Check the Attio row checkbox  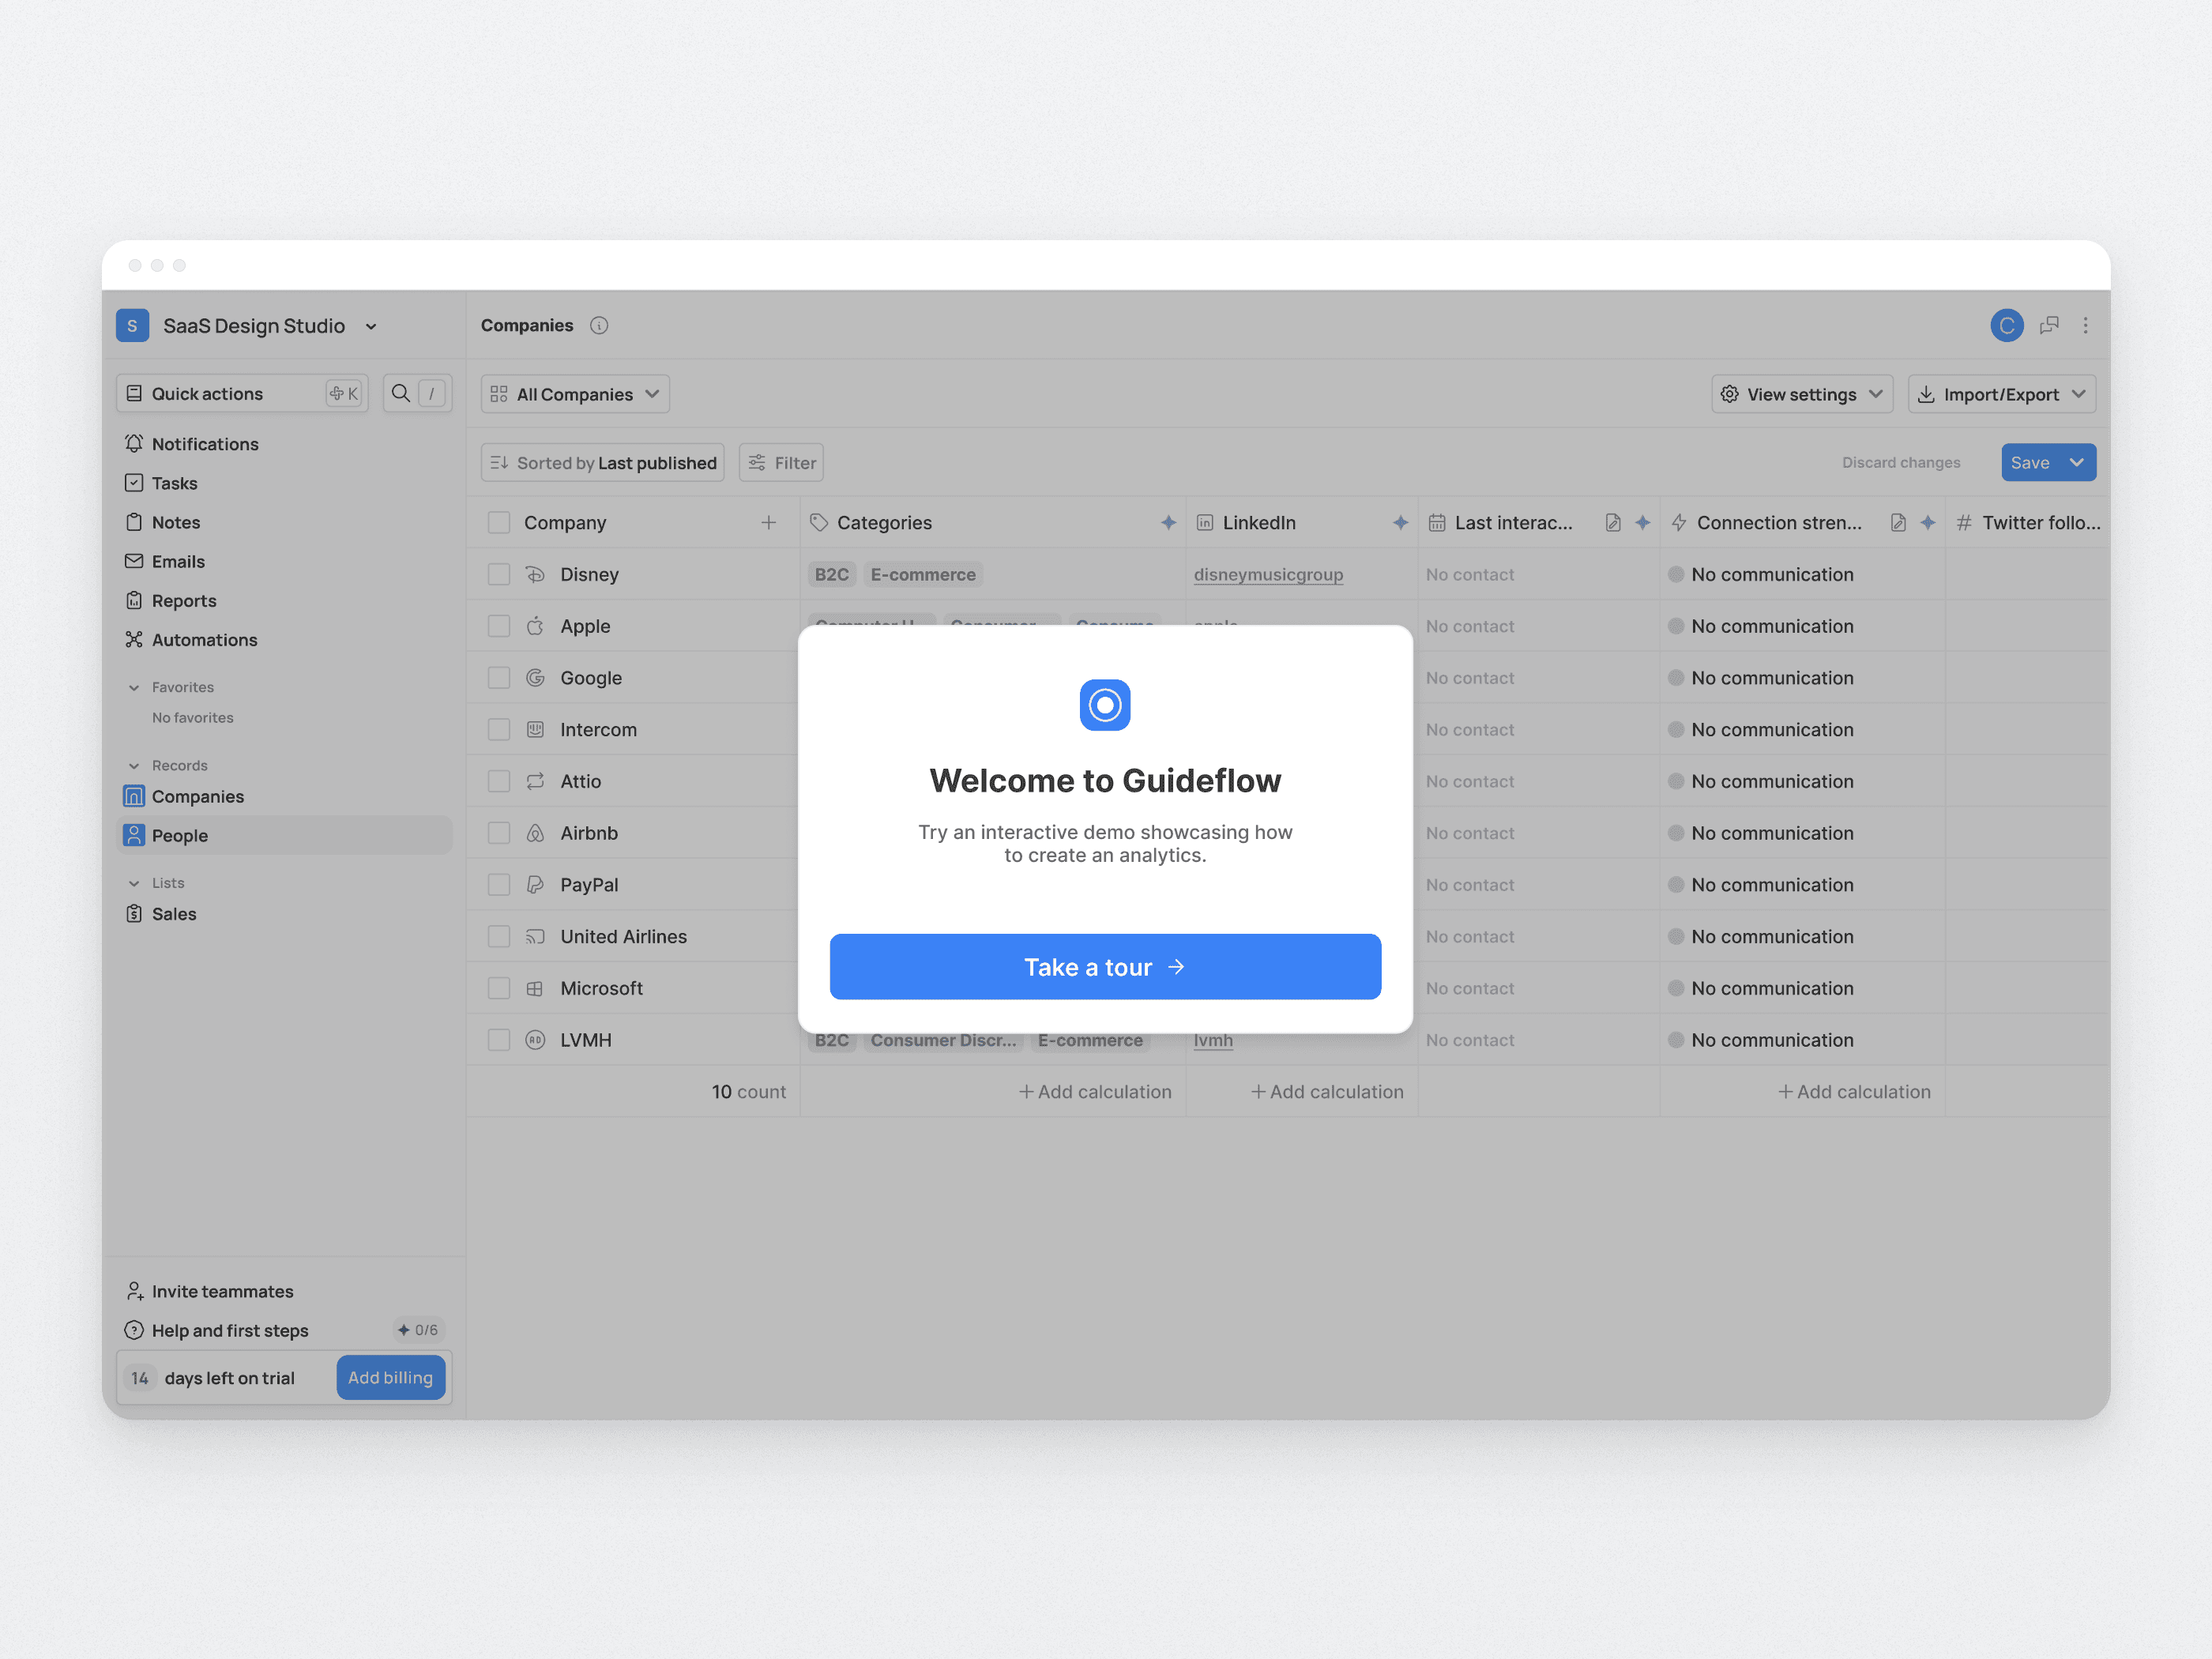pos(499,782)
